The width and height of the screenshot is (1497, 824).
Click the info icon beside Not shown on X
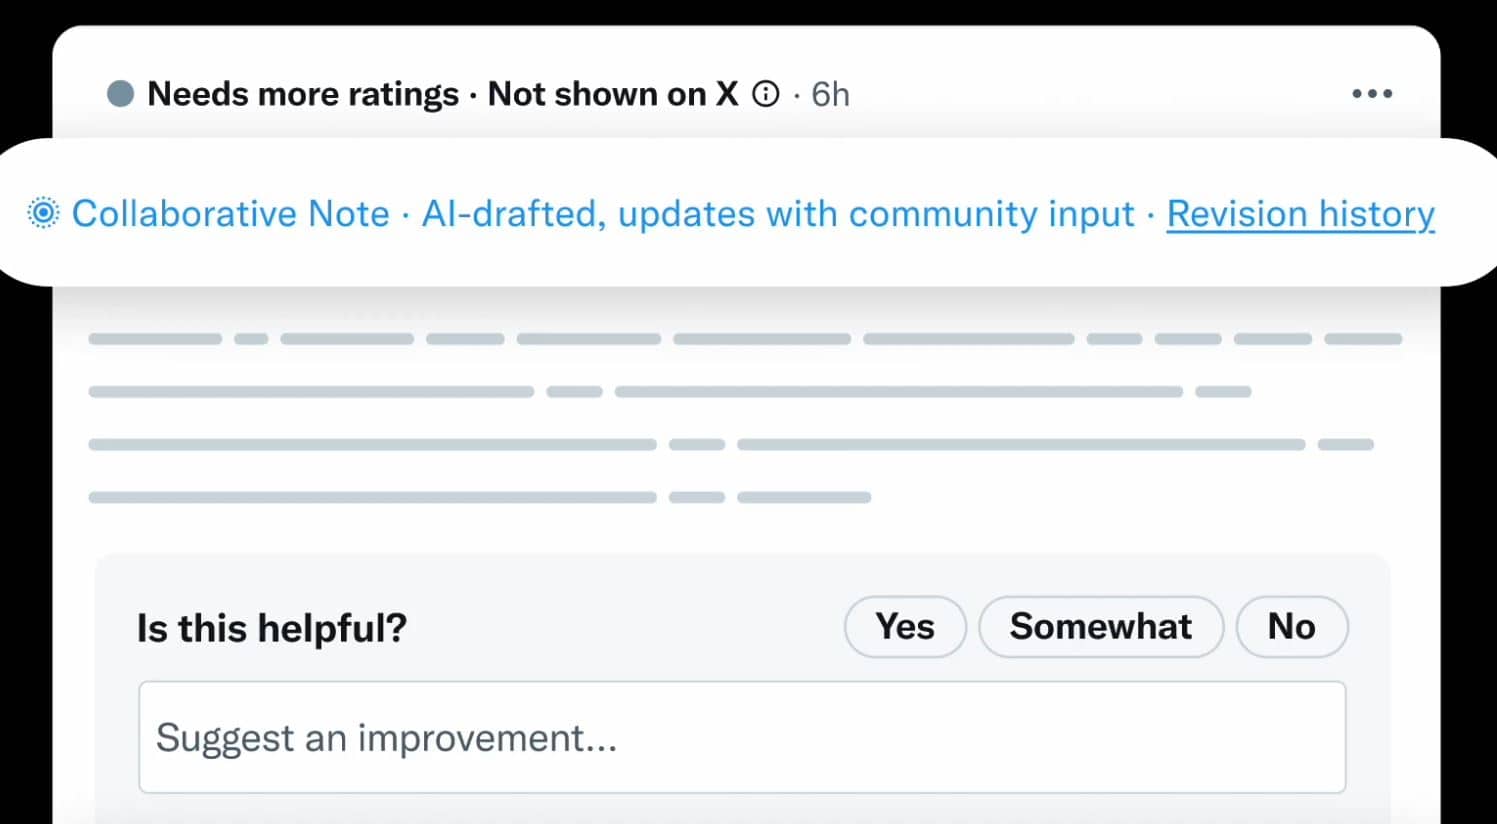pyautogui.click(x=765, y=94)
